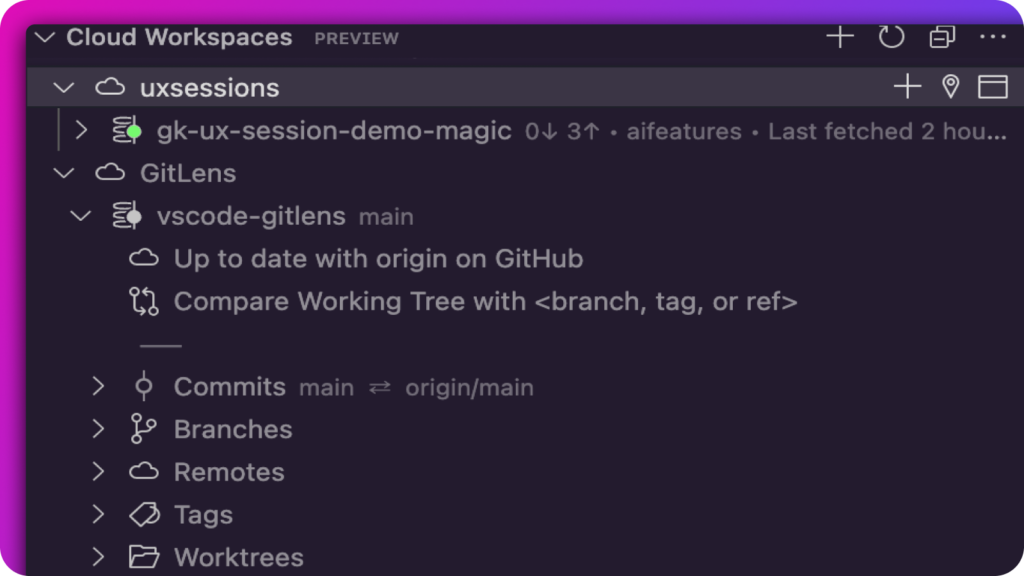Viewport: 1024px width, 576px height.
Task: Collapse the vscode-gitlens repository
Action: coord(80,216)
